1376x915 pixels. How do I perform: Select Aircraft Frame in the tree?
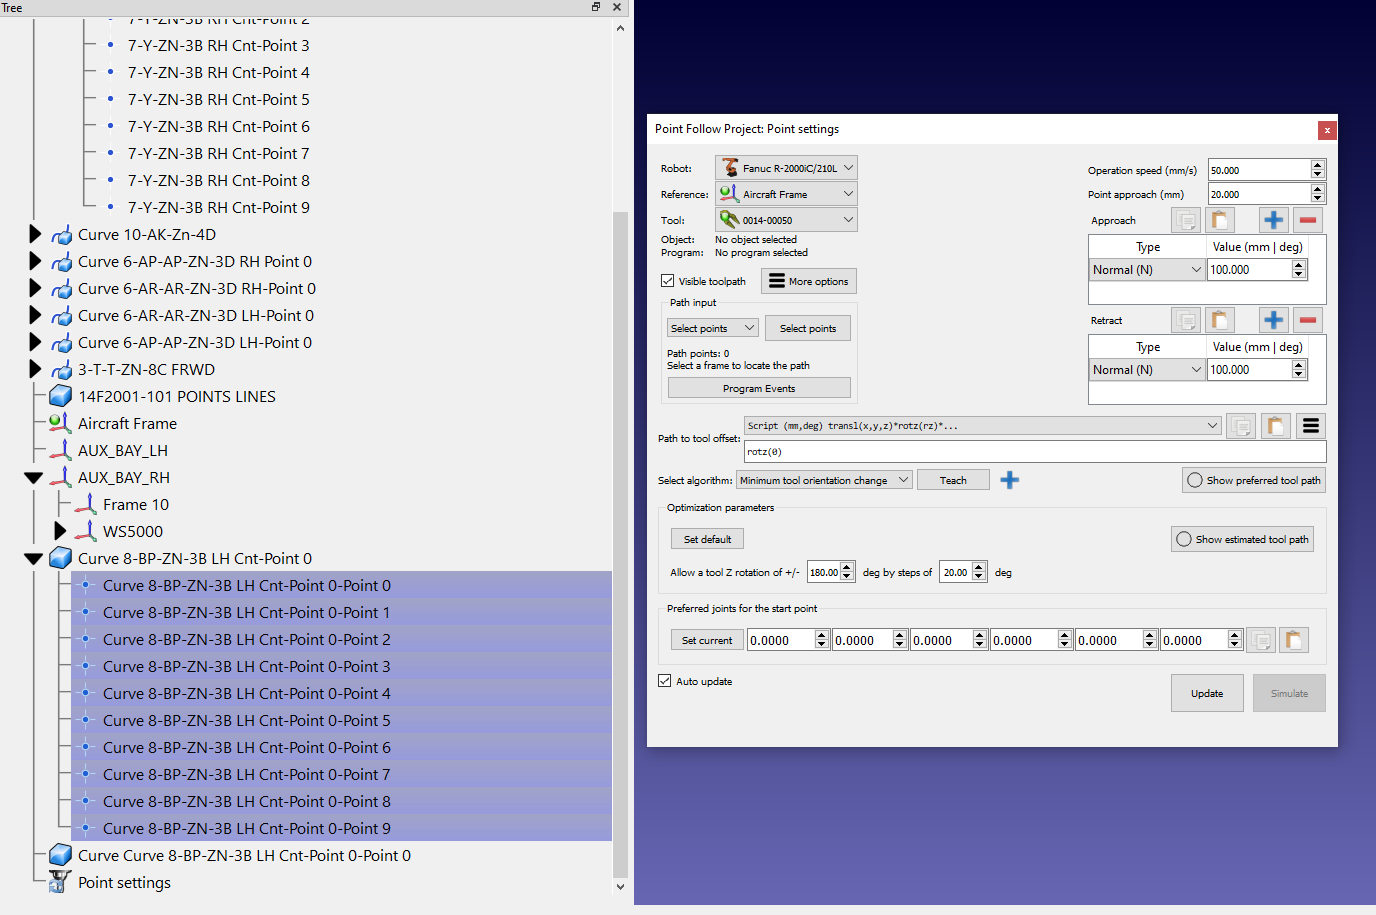127,423
